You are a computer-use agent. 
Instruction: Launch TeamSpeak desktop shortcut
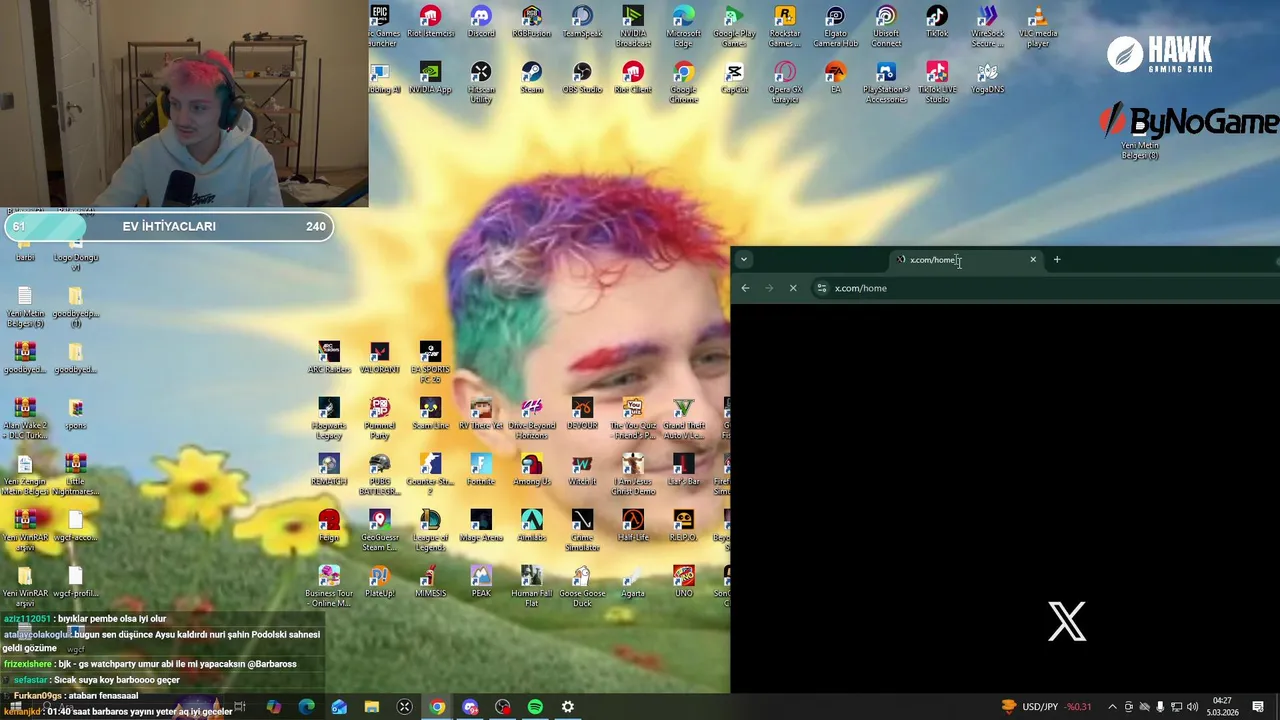582,23
